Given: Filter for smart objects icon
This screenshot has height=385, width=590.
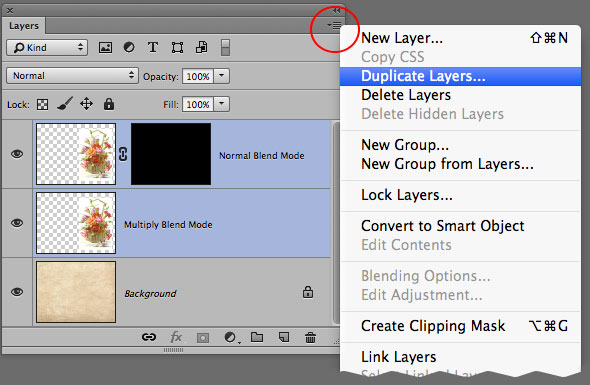Looking at the screenshot, I should coord(202,47).
